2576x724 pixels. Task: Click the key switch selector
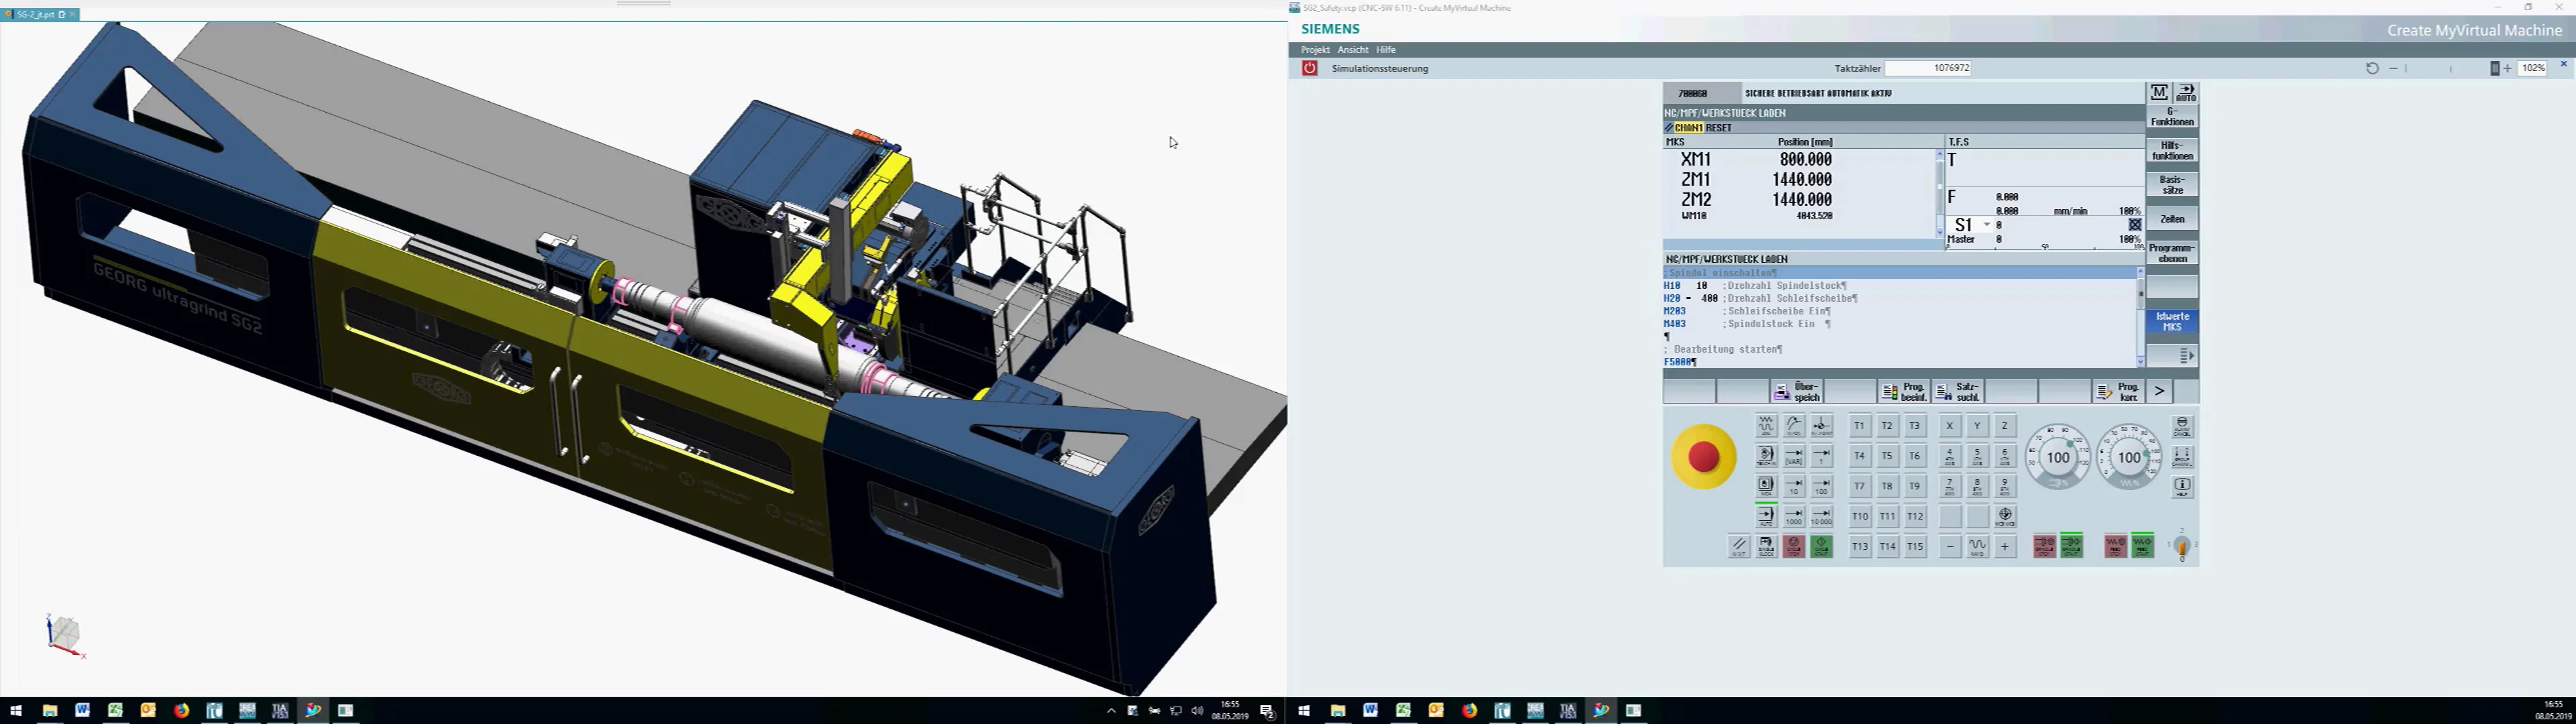click(2182, 546)
